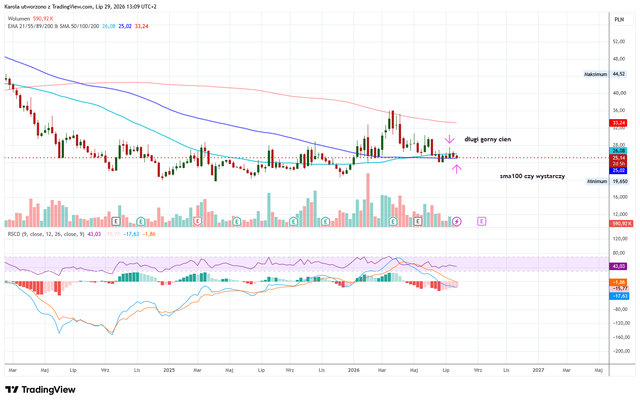Click the 590,92 K volume axis label
The width and height of the screenshot is (640, 403).
[621, 223]
